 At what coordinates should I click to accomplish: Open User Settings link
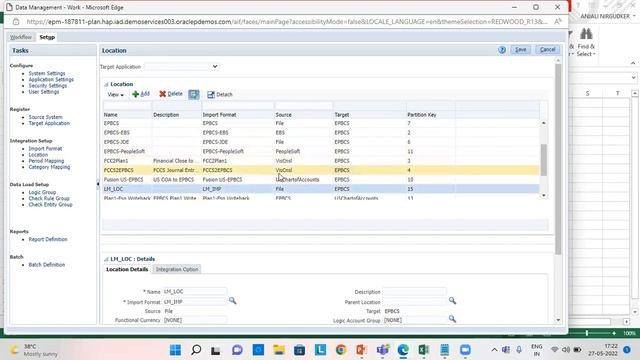coord(44,92)
